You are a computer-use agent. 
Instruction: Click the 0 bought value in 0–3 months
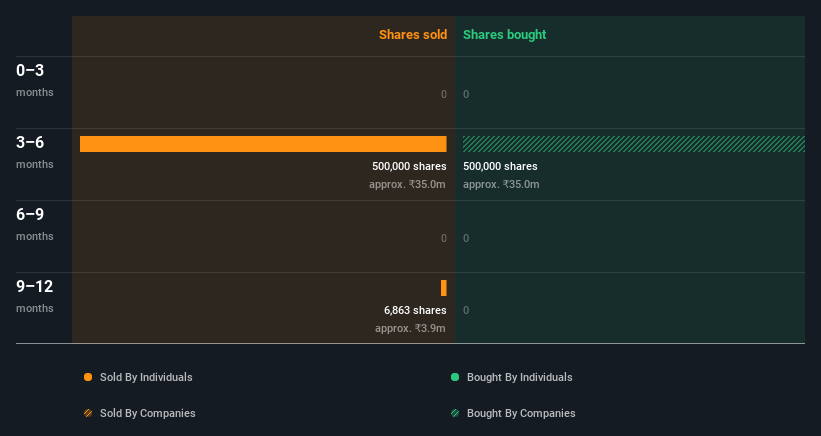[466, 94]
